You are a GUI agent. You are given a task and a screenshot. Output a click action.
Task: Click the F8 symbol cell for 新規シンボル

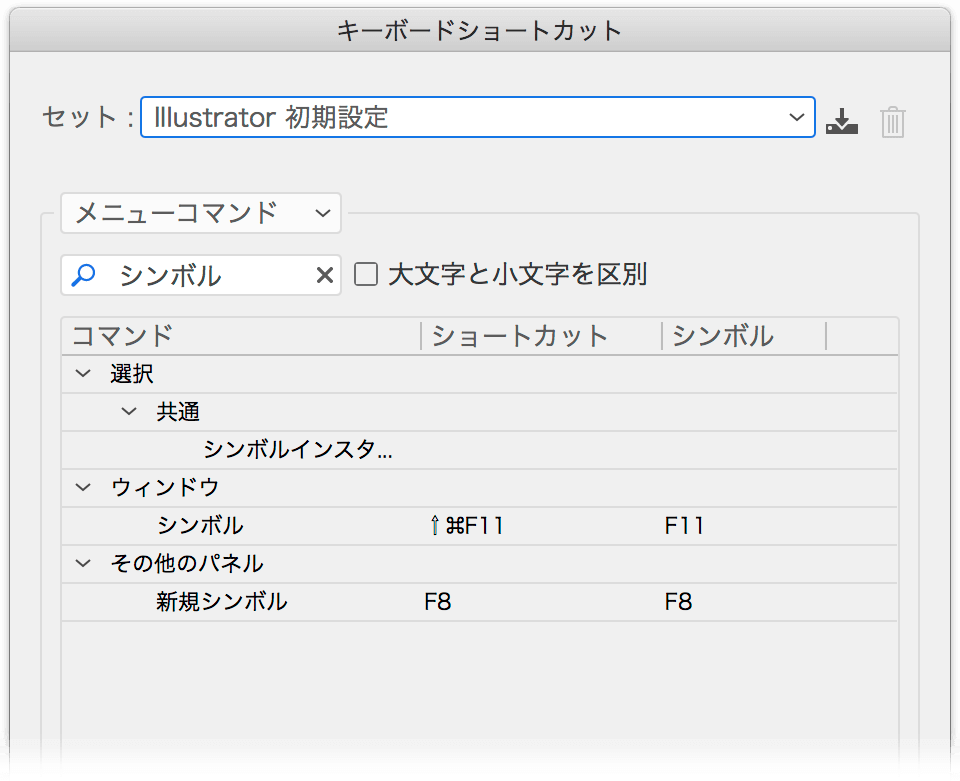(x=678, y=602)
